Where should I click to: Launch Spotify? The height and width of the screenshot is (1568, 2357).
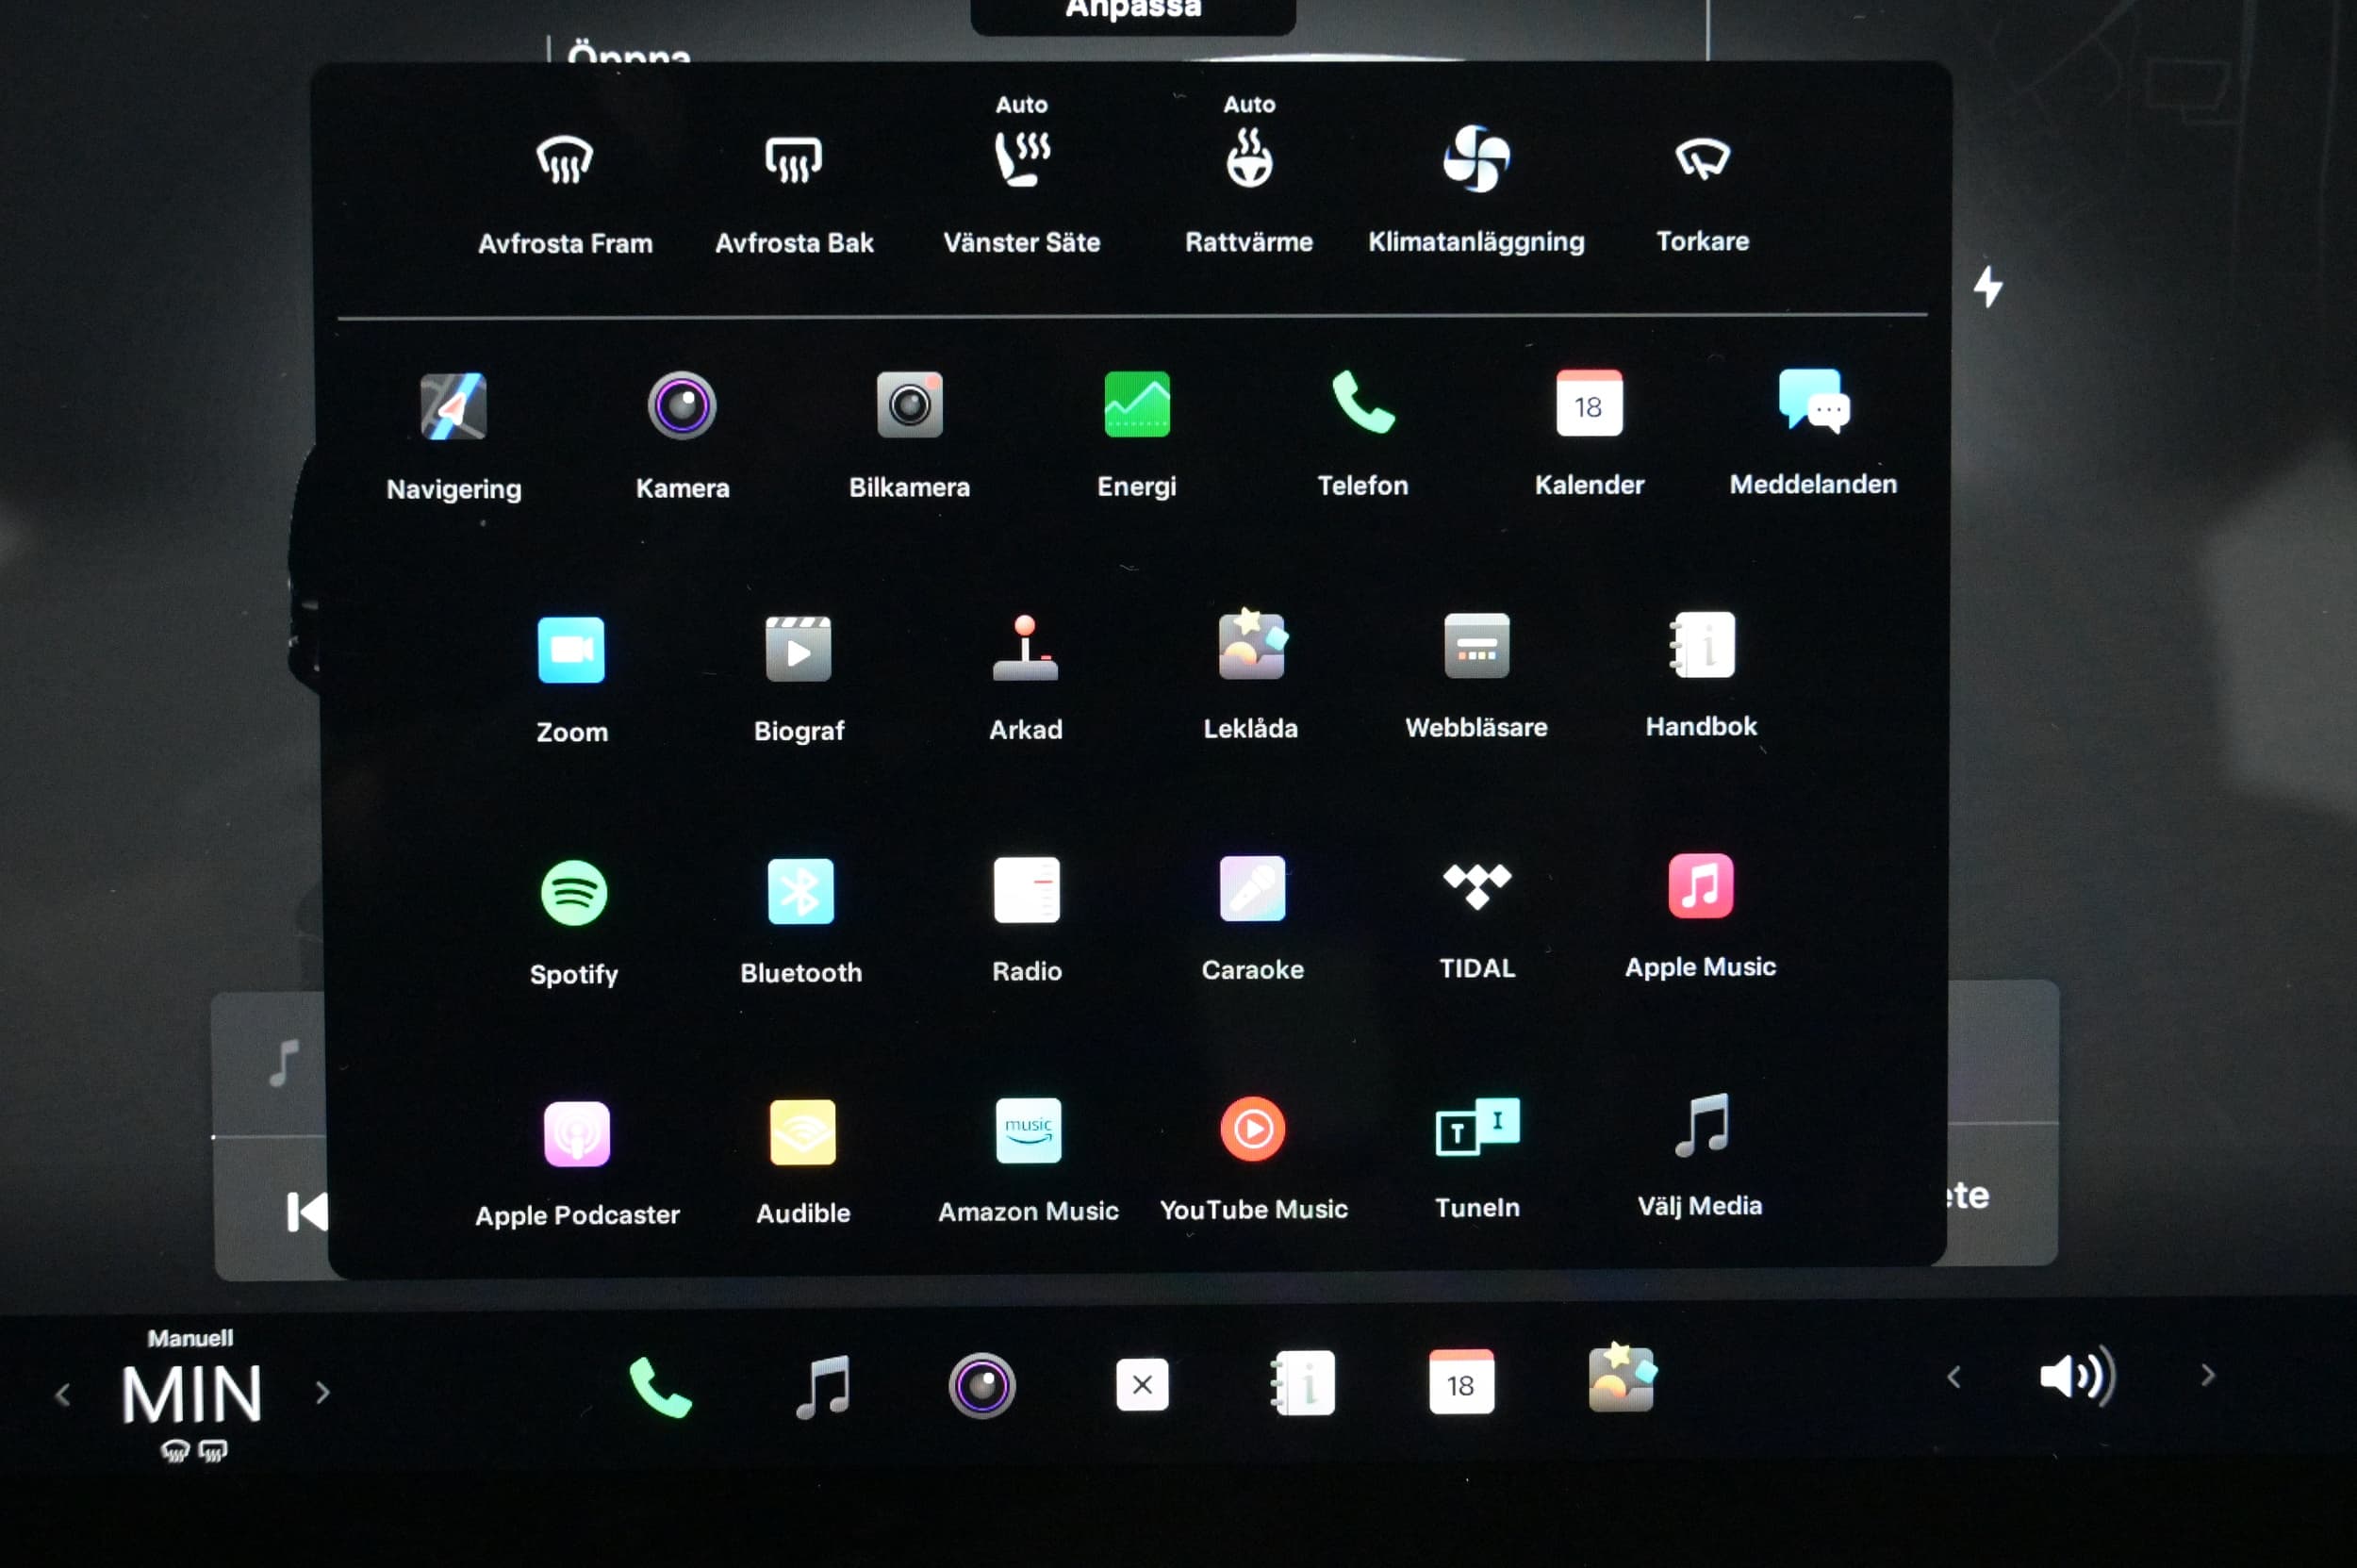coord(574,893)
